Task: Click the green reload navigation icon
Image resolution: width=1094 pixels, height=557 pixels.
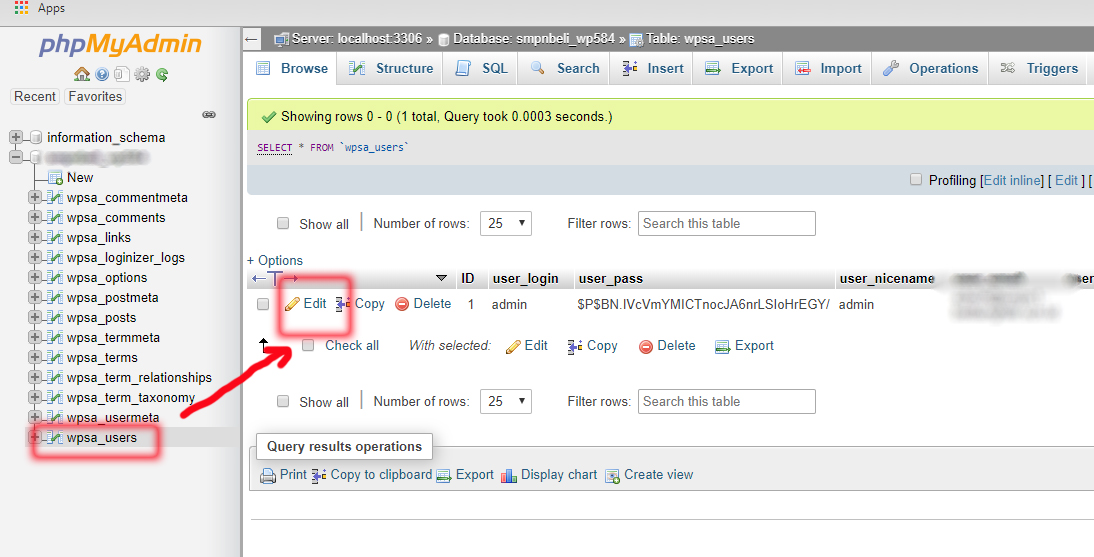Action: click(x=161, y=74)
